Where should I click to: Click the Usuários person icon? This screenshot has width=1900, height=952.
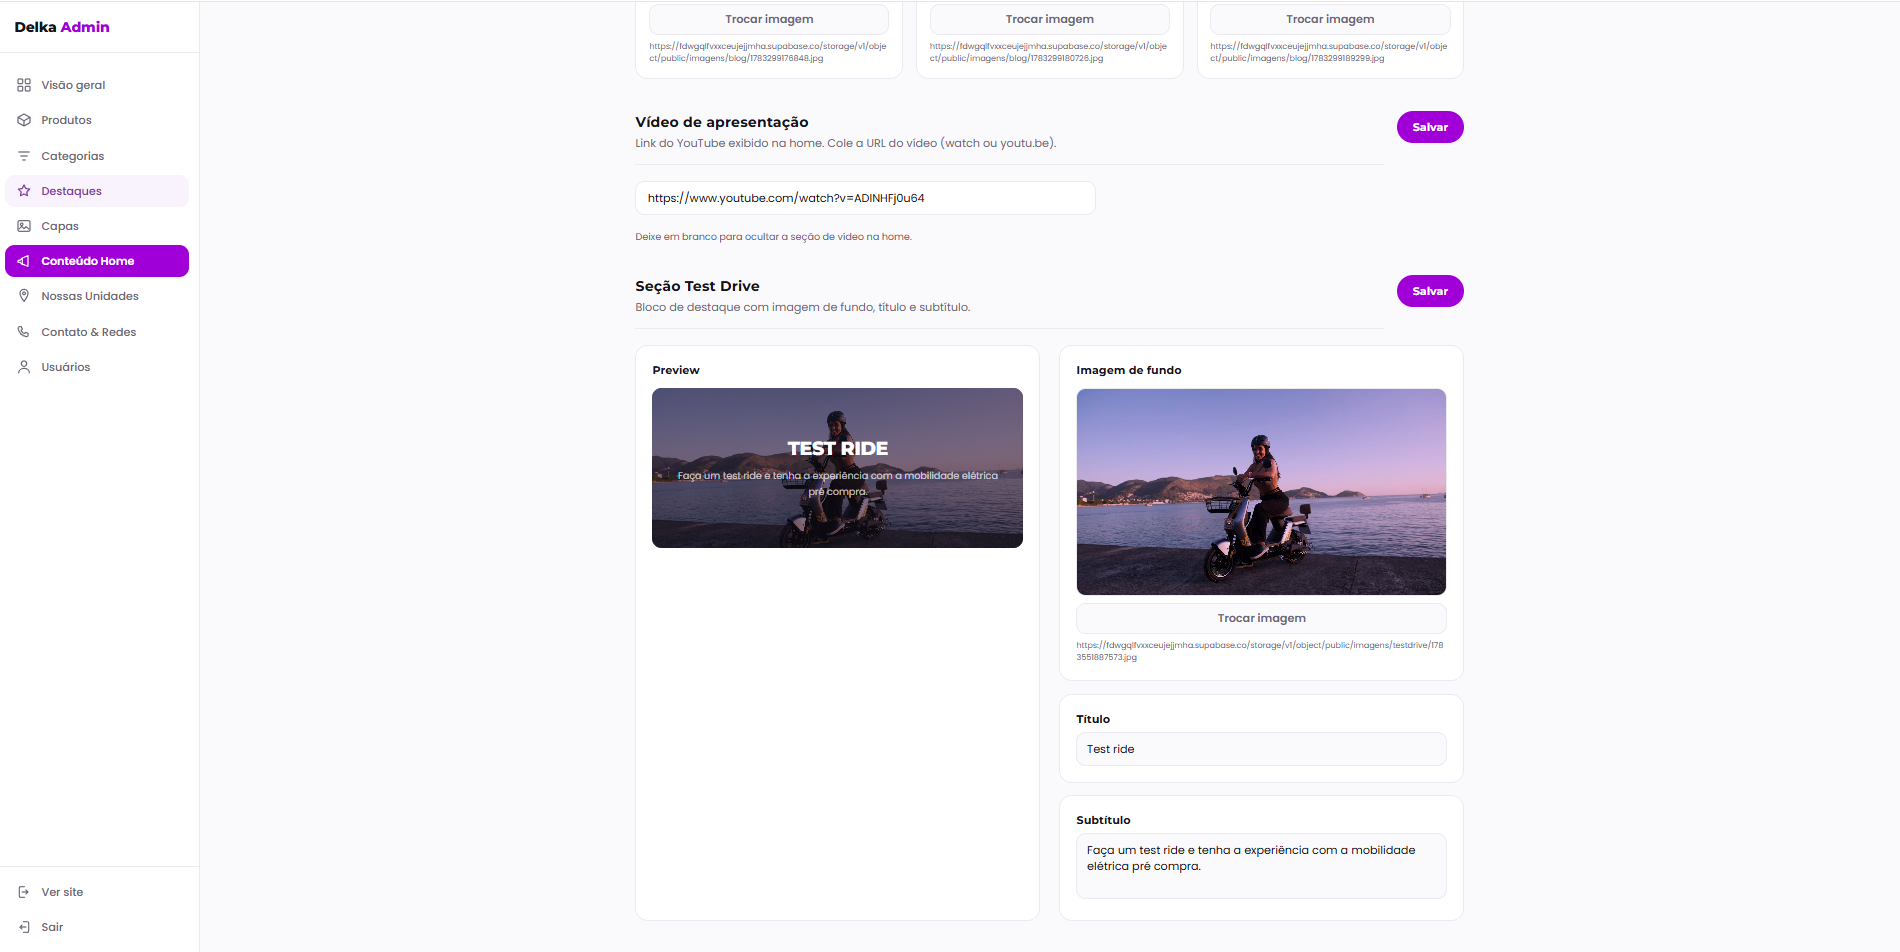point(24,367)
